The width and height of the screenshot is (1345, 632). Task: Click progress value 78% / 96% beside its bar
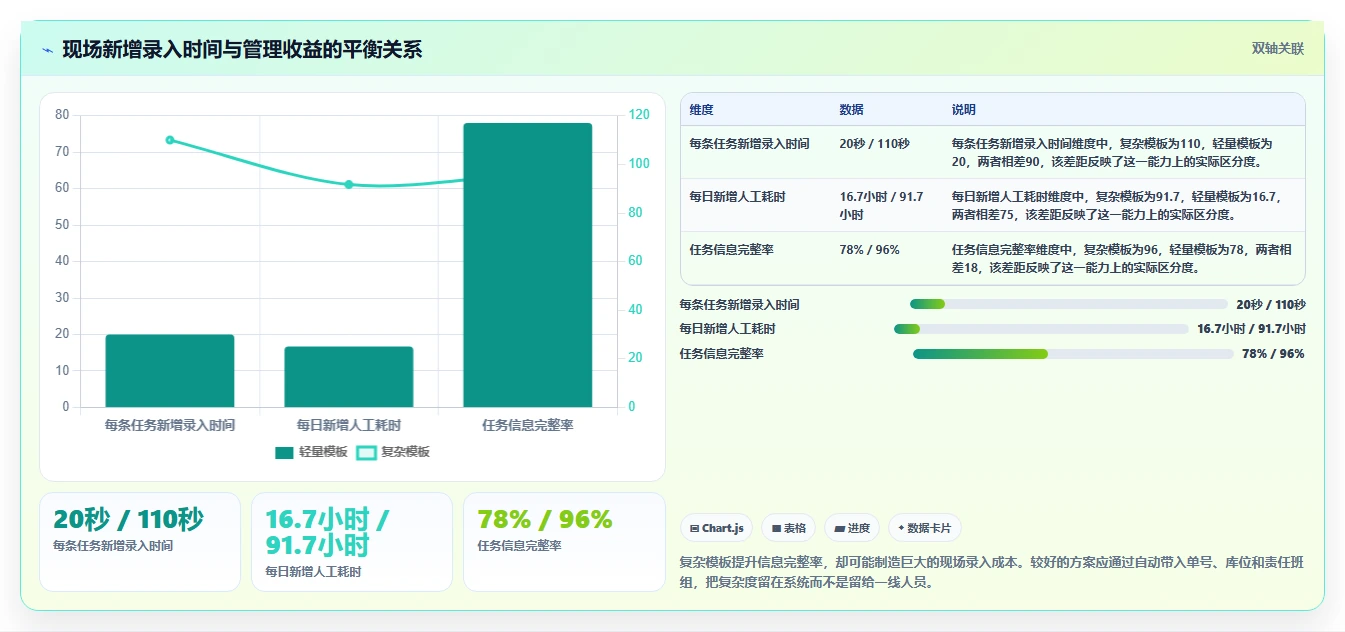pos(1273,354)
